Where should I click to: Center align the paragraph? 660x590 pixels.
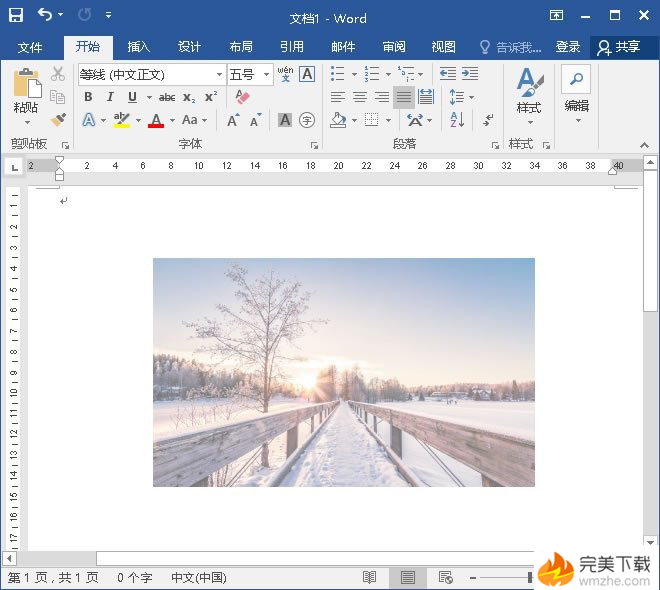pyautogui.click(x=359, y=97)
